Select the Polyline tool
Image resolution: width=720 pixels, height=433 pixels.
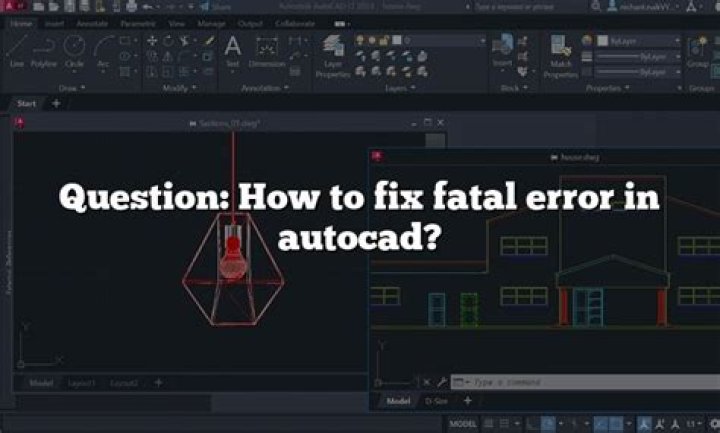click(x=44, y=51)
